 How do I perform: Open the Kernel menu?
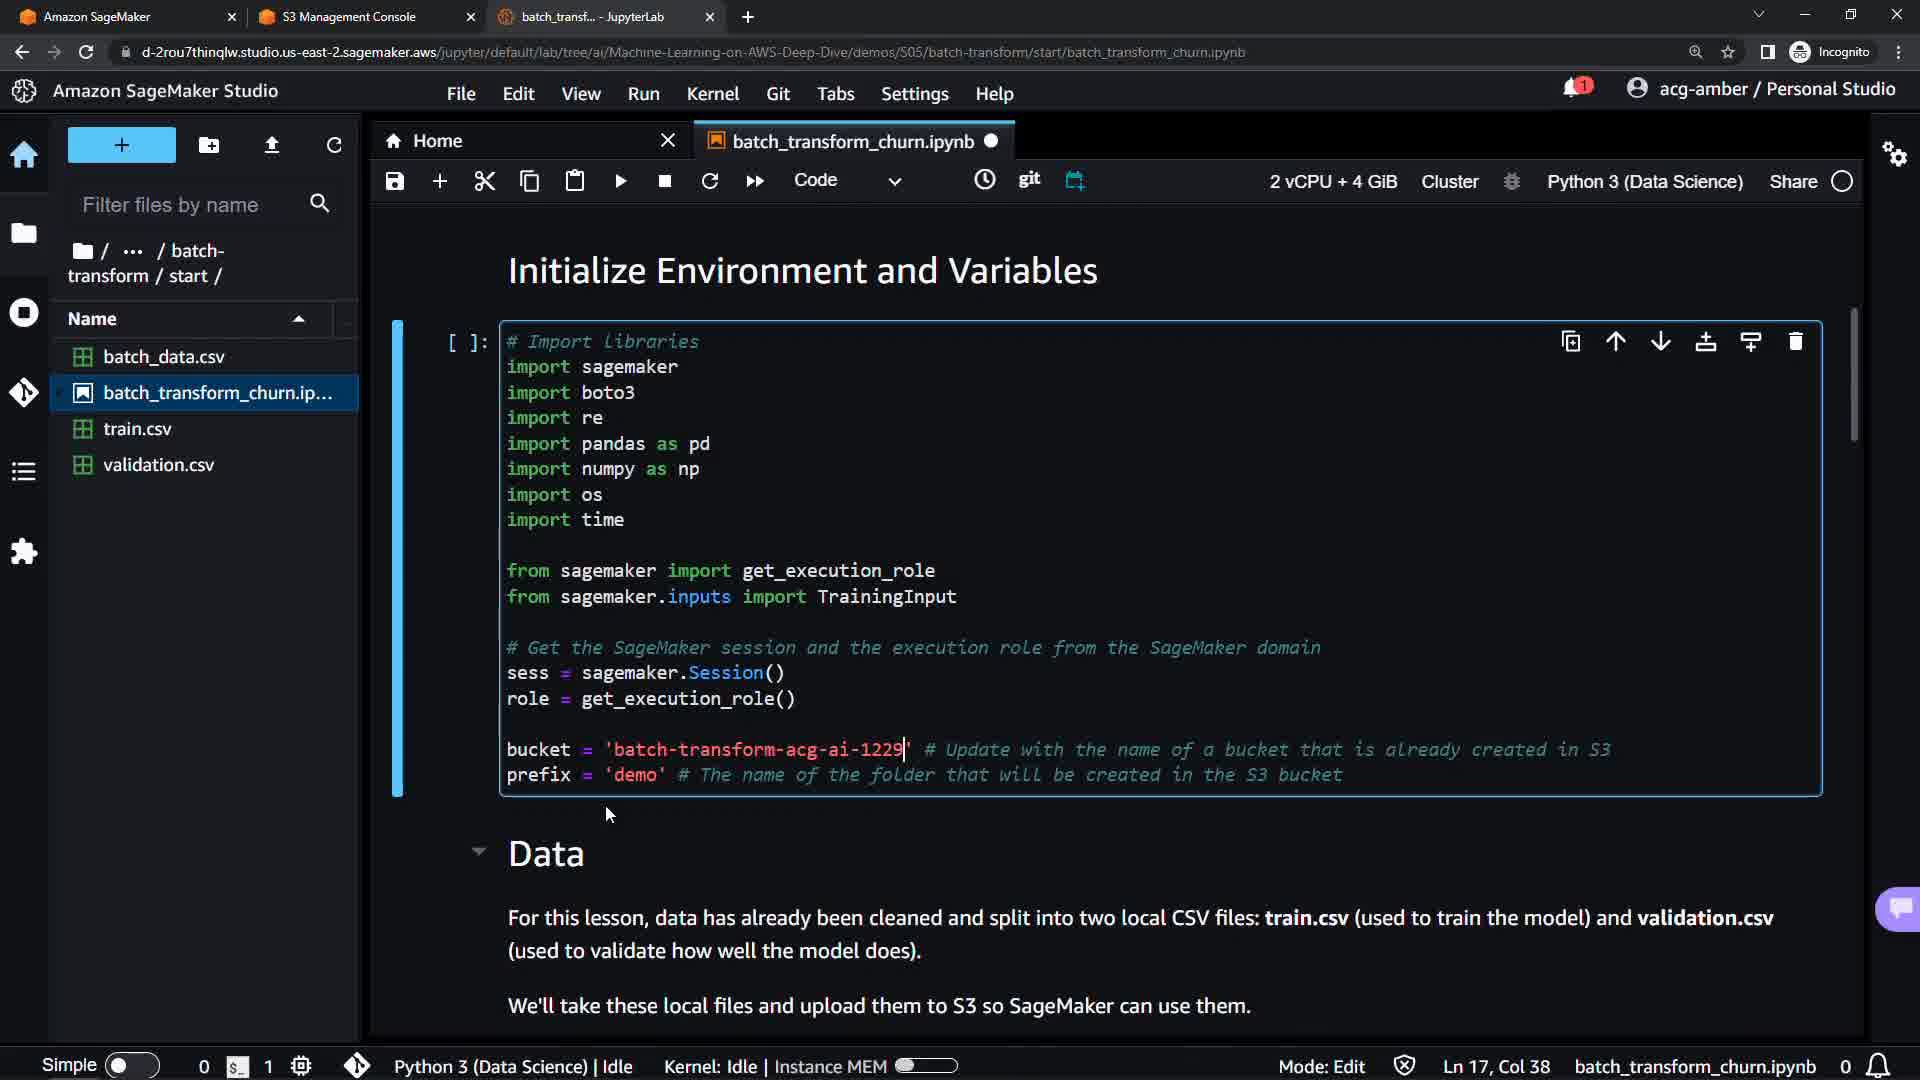pos(712,94)
